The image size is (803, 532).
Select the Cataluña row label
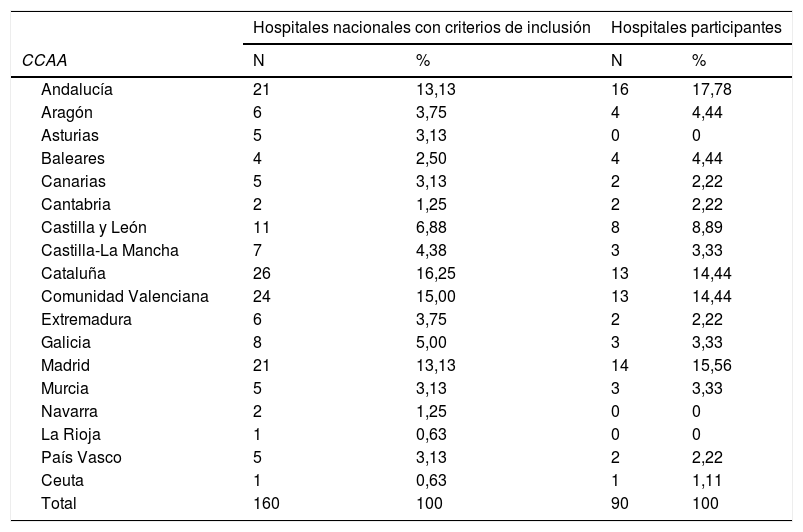pos(73,274)
